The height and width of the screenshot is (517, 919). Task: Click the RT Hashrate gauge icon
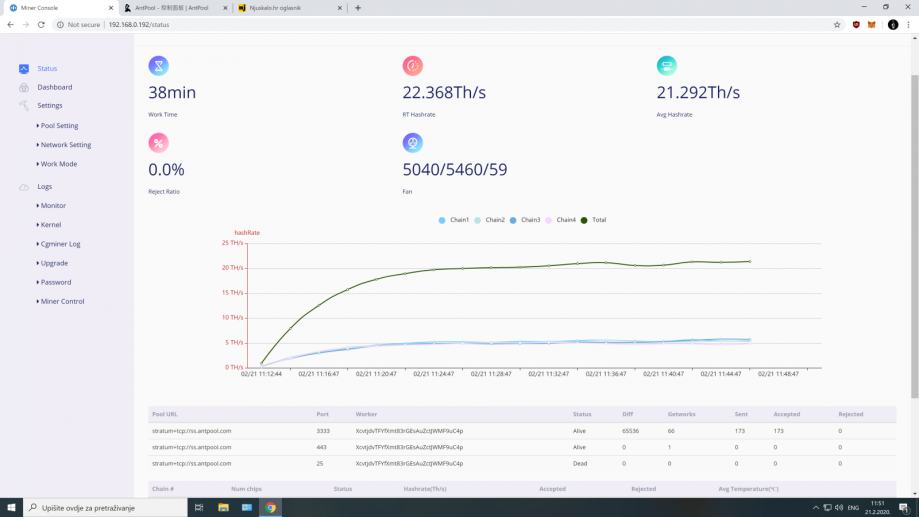pyautogui.click(x=412, y=66)
